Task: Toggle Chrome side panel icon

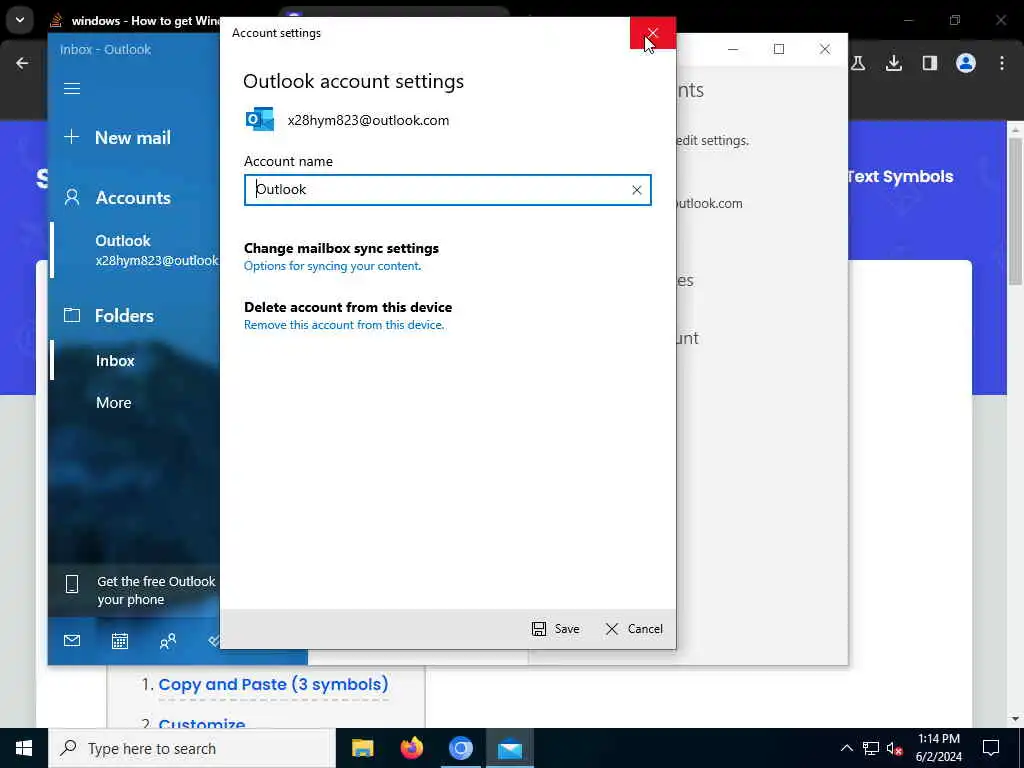Action: [x=929, y=63]
